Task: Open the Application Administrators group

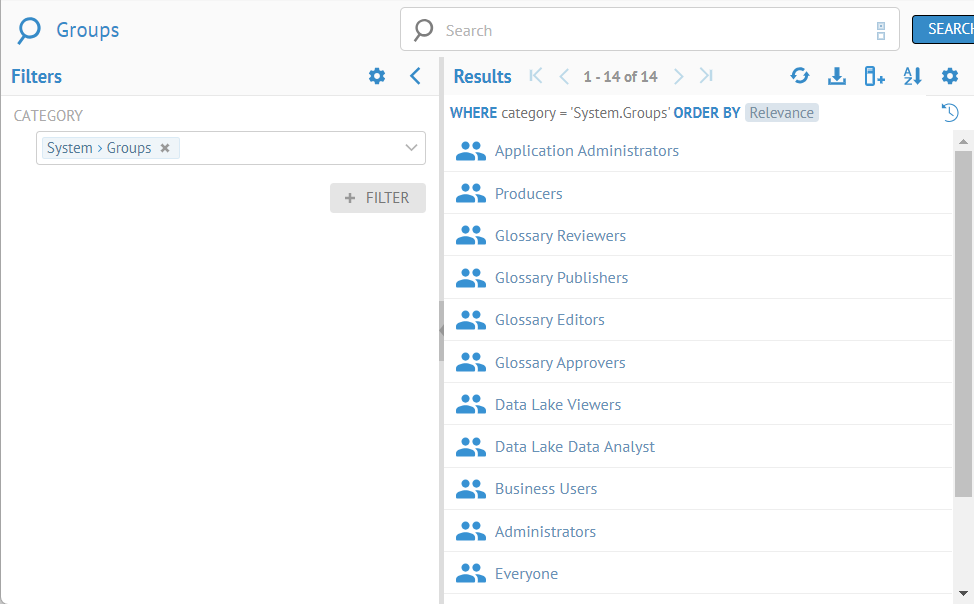Action: [x=586, y=151]
